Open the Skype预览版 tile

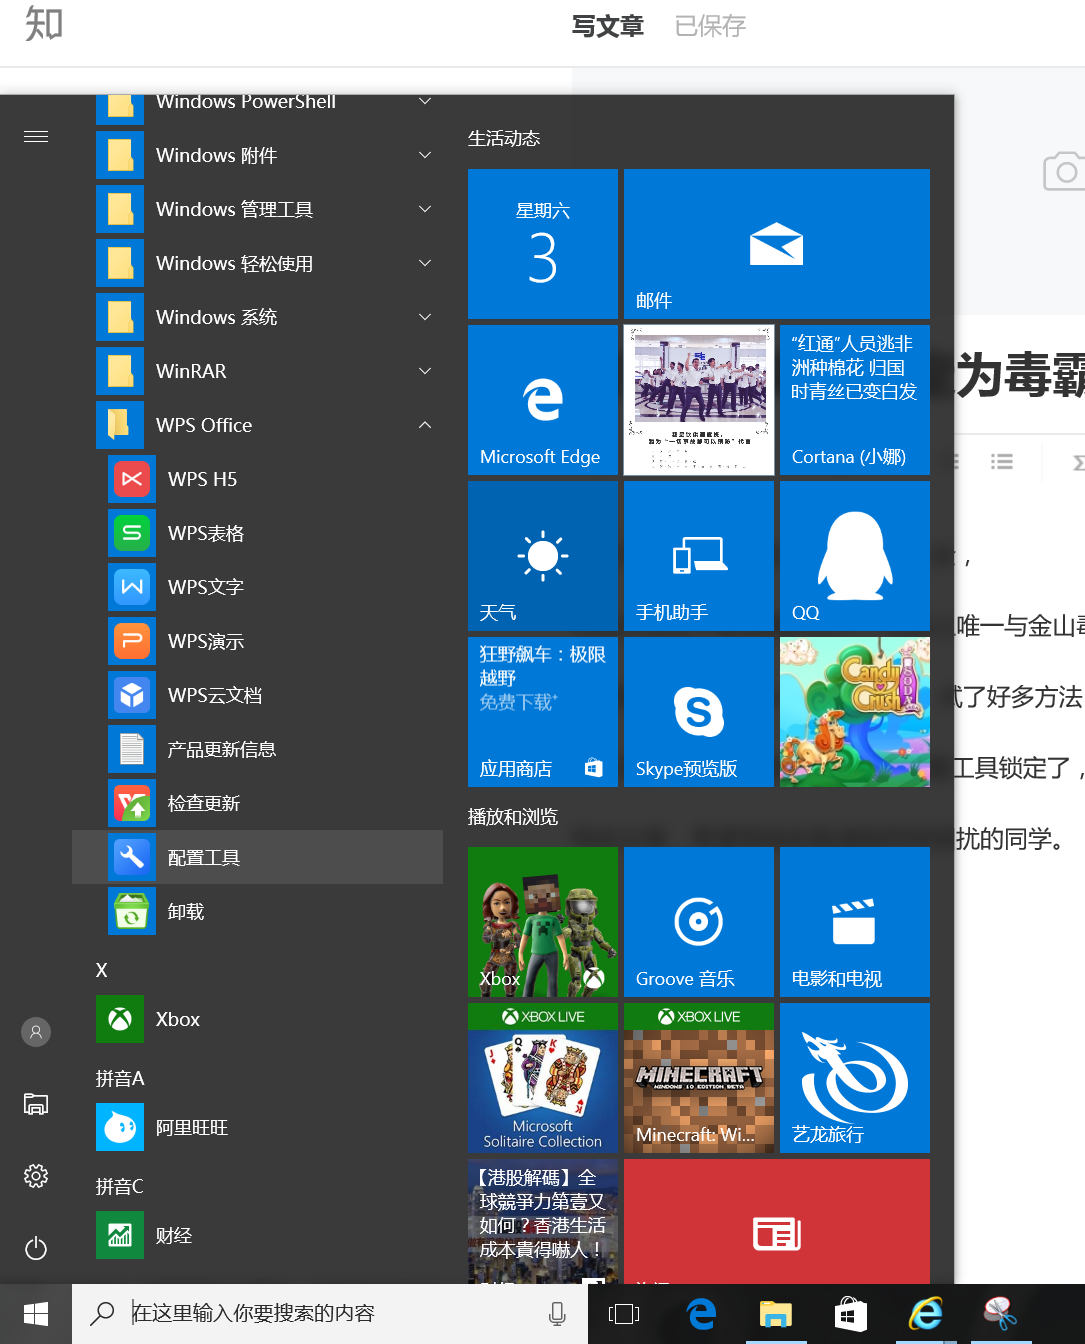(699, 712)
